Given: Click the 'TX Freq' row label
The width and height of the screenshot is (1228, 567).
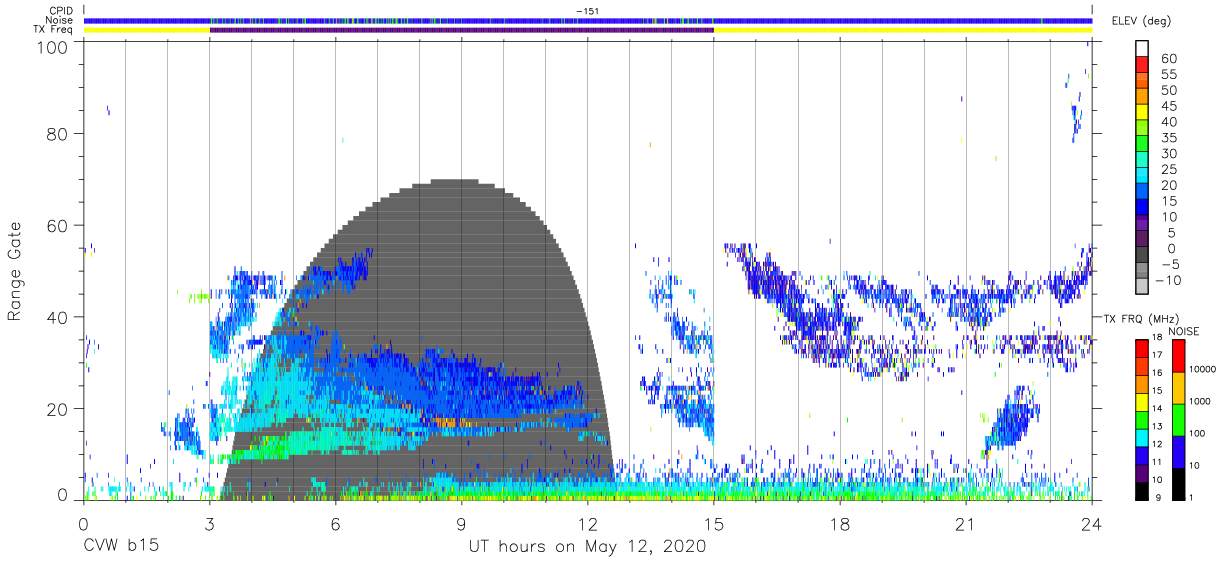Looking at the screenshot, I should [54, 30].
